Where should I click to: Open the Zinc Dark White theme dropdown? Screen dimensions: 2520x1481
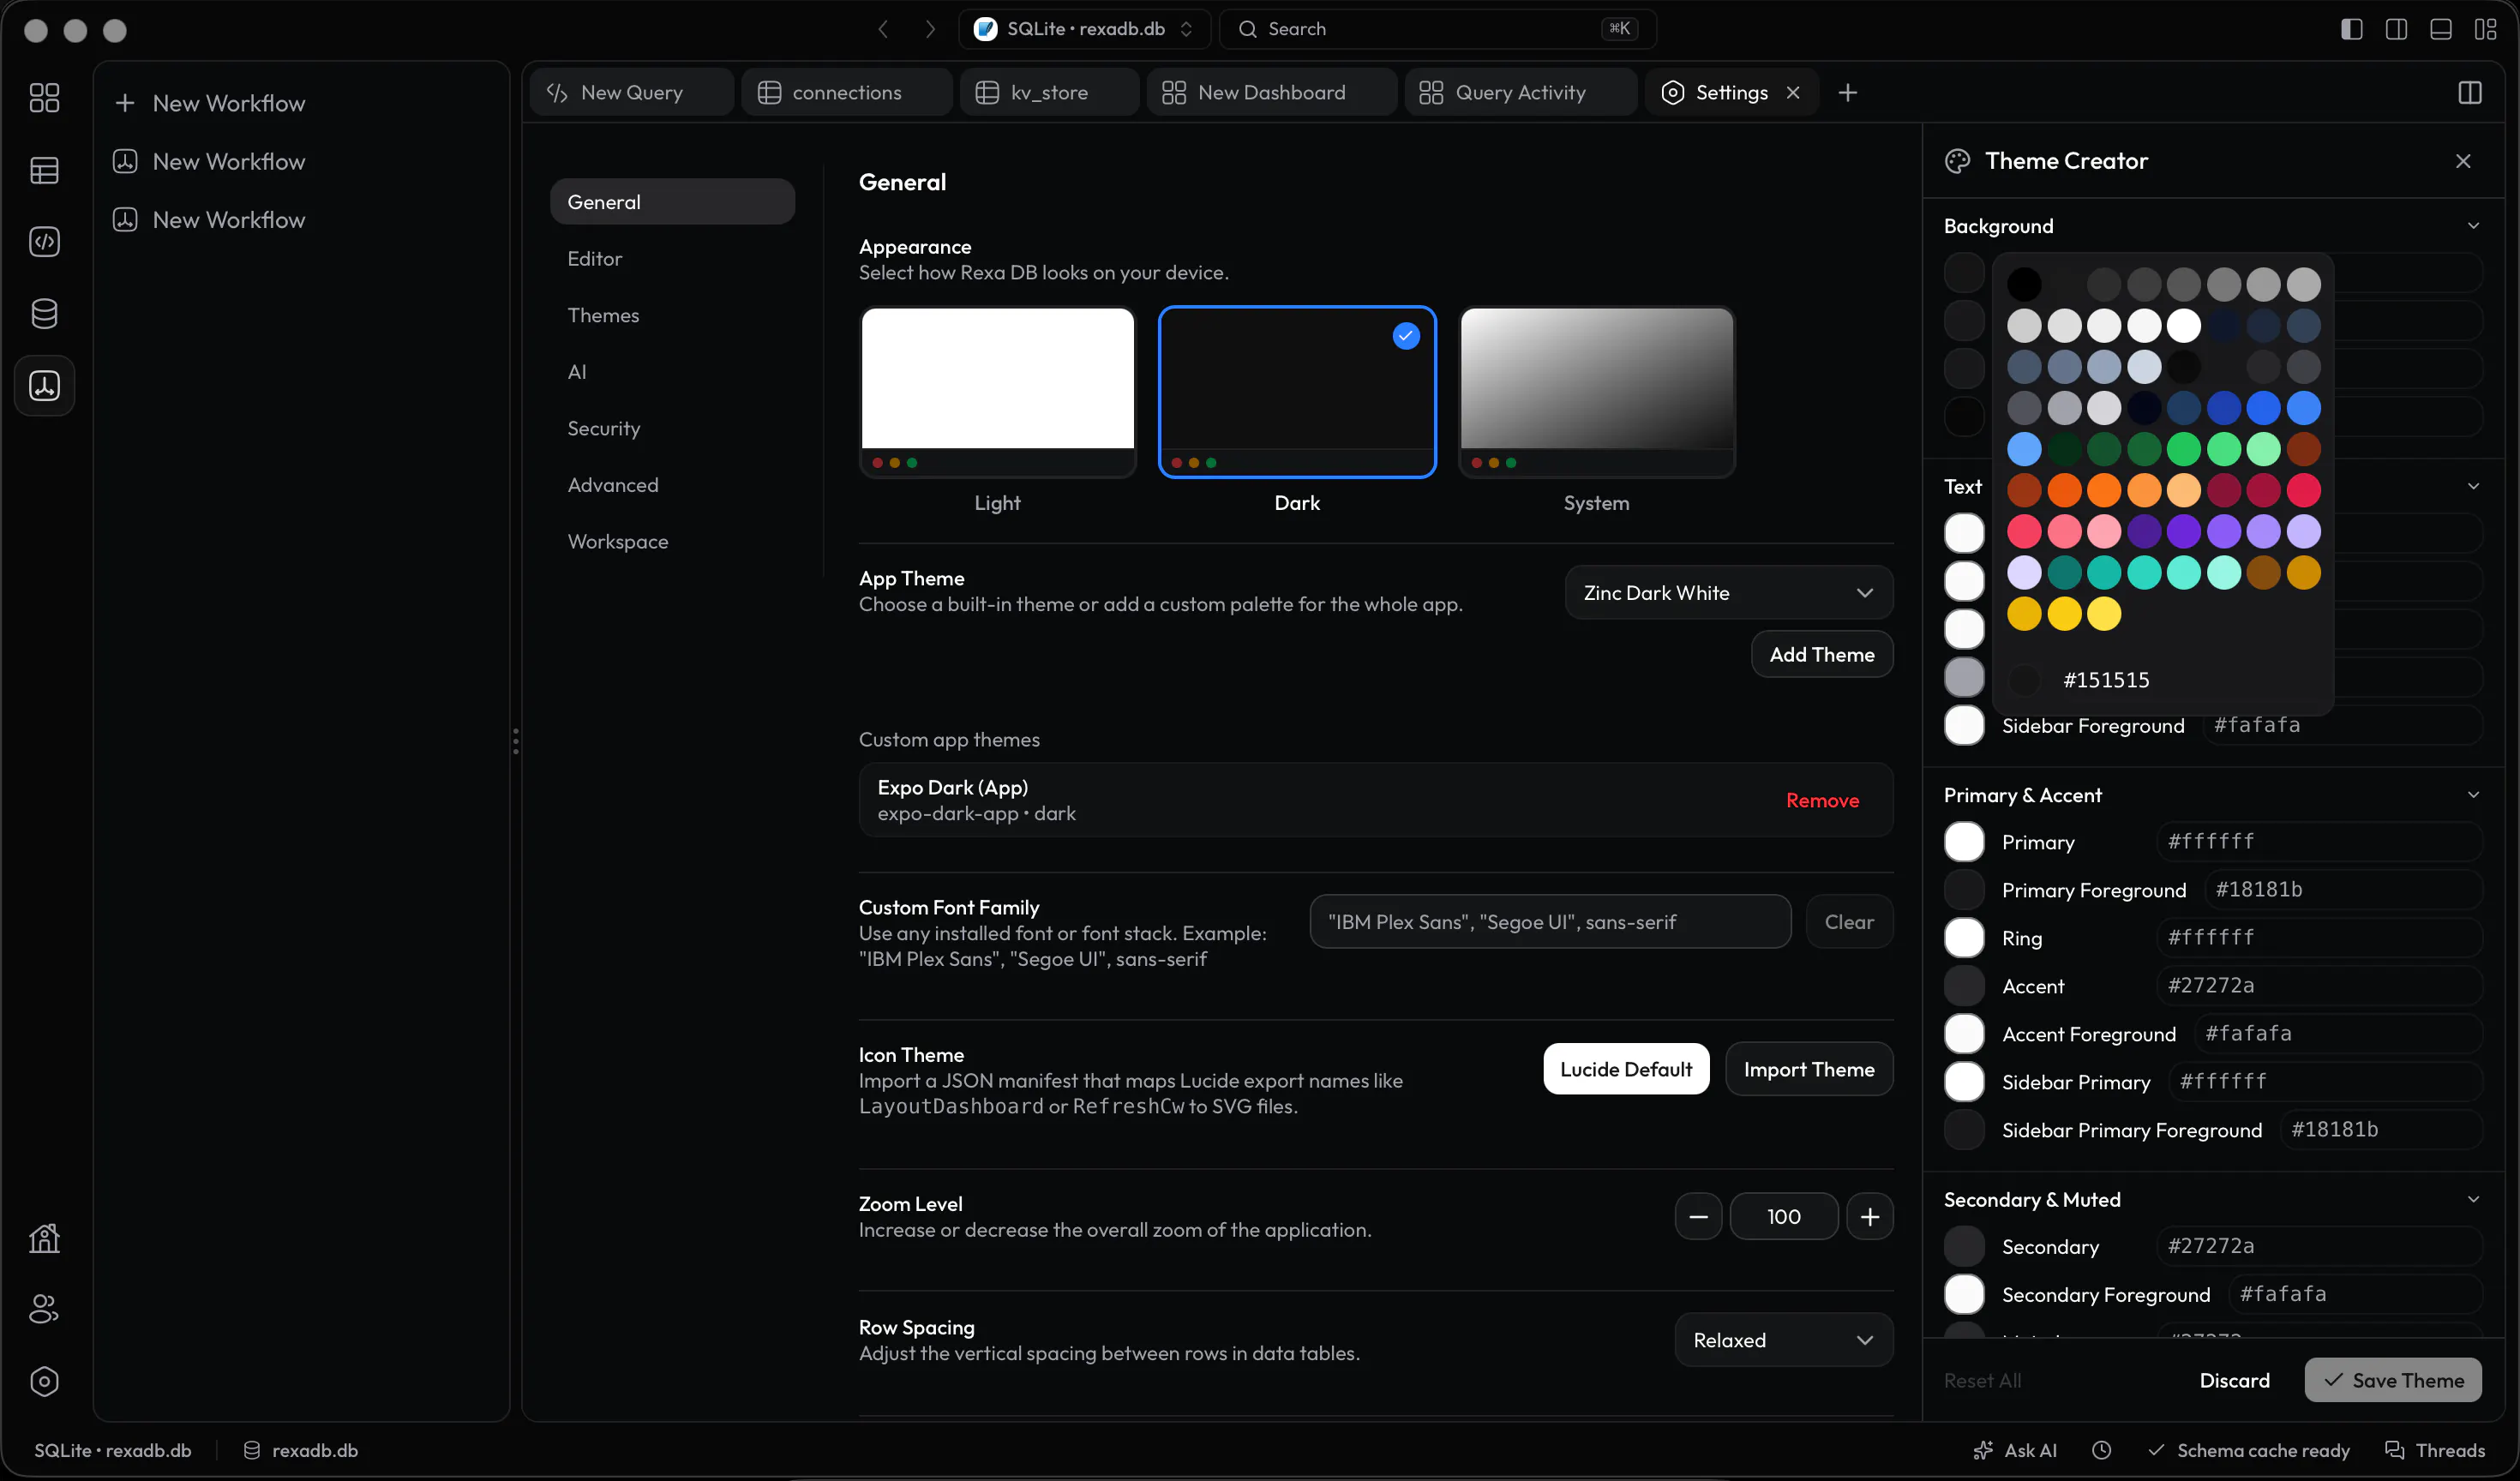pyautogui.click(x=1728, y=592)
